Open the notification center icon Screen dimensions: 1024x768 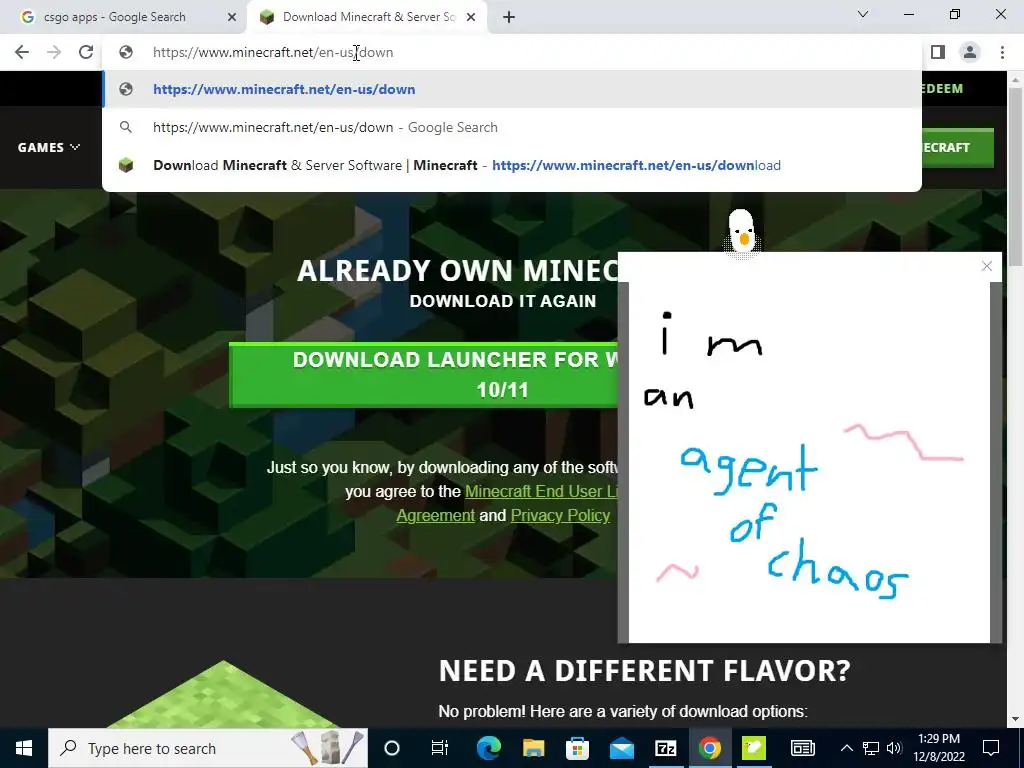(x=991, y=748)
